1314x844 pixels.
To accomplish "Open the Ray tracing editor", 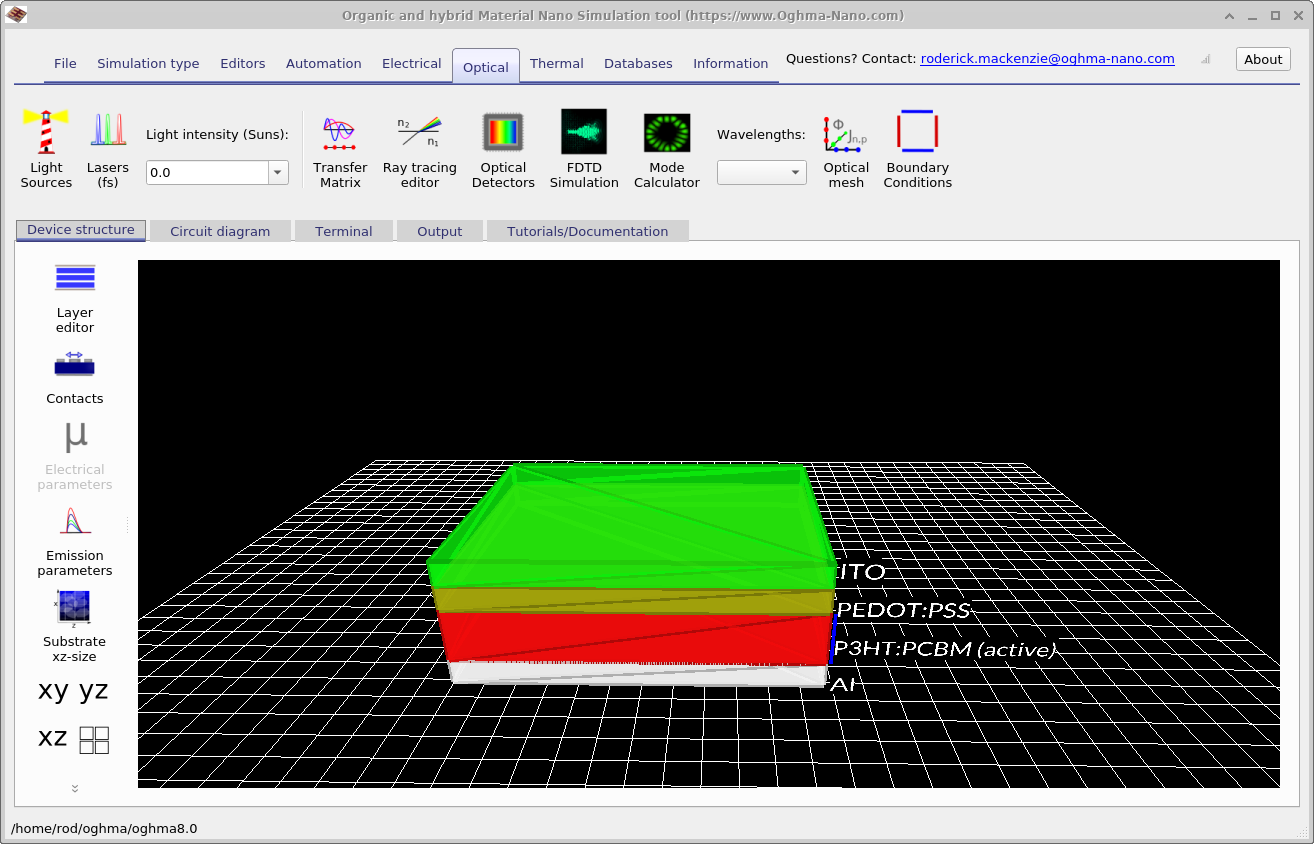I will pyautogui.click(x=420, y=149).
